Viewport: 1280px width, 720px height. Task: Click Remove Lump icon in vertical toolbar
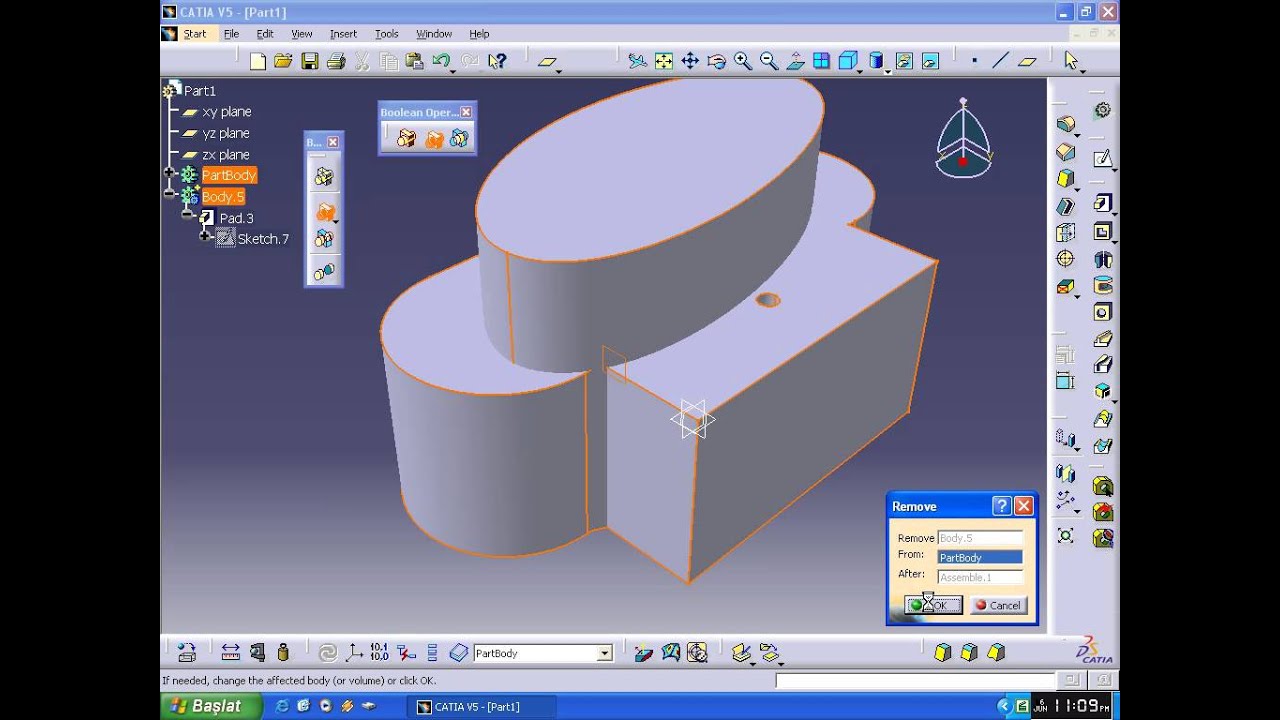tap(324, 271)
